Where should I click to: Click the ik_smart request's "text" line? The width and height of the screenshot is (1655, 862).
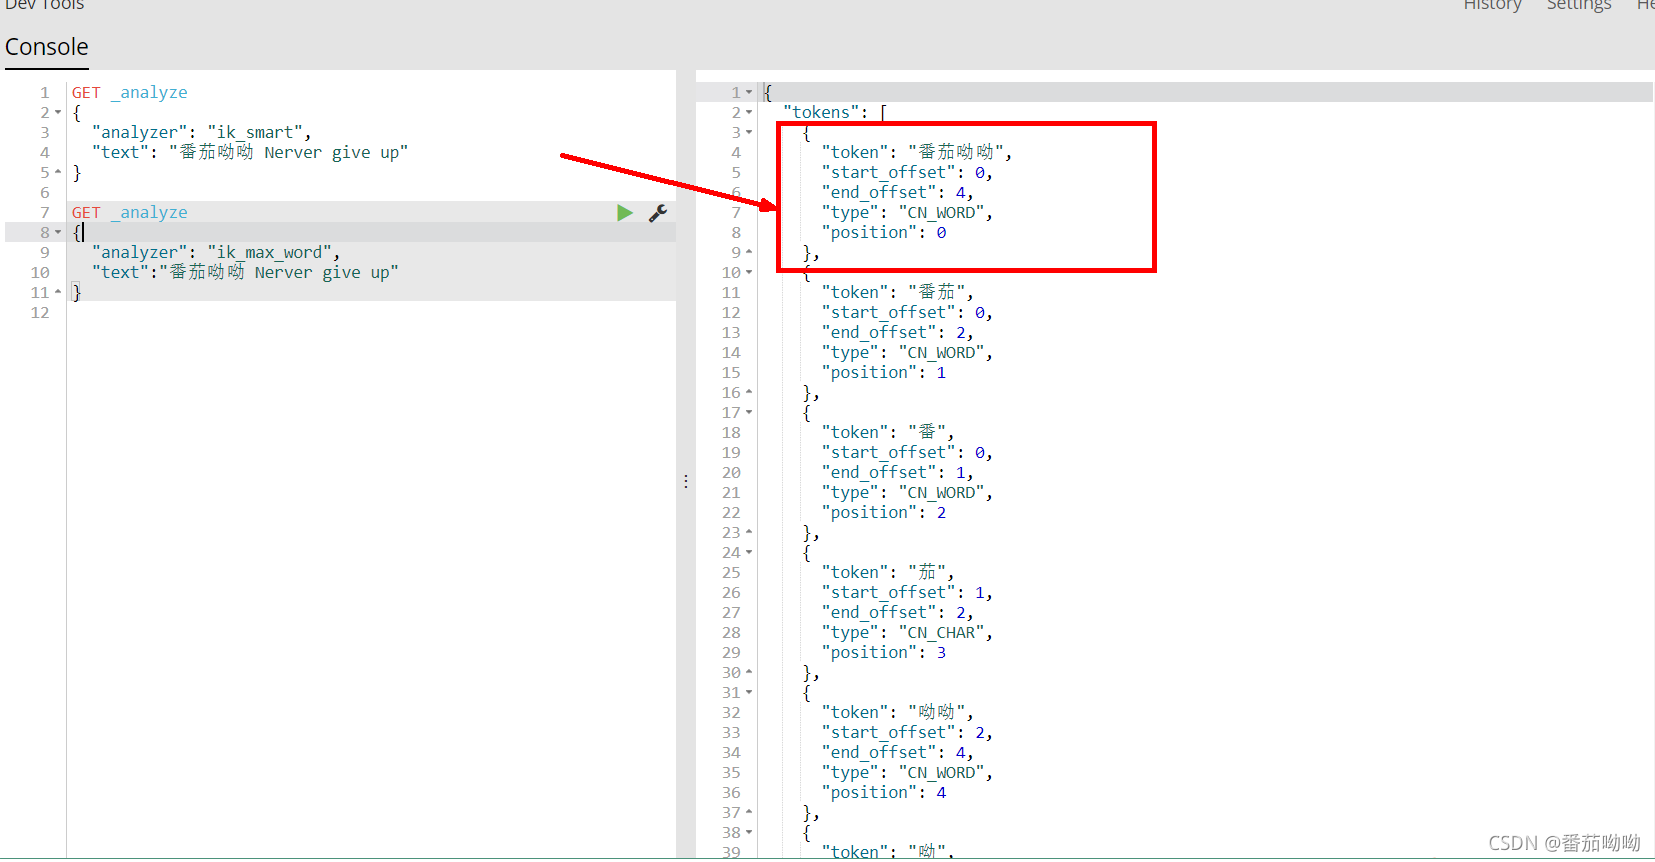click(x=249, y=152)
